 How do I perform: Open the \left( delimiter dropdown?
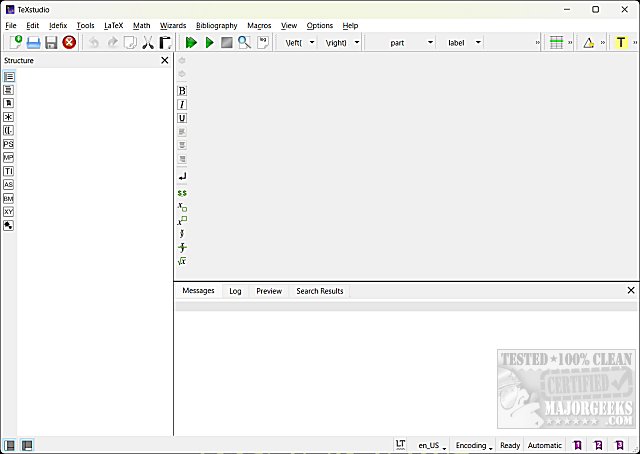(x=299, y=42)
